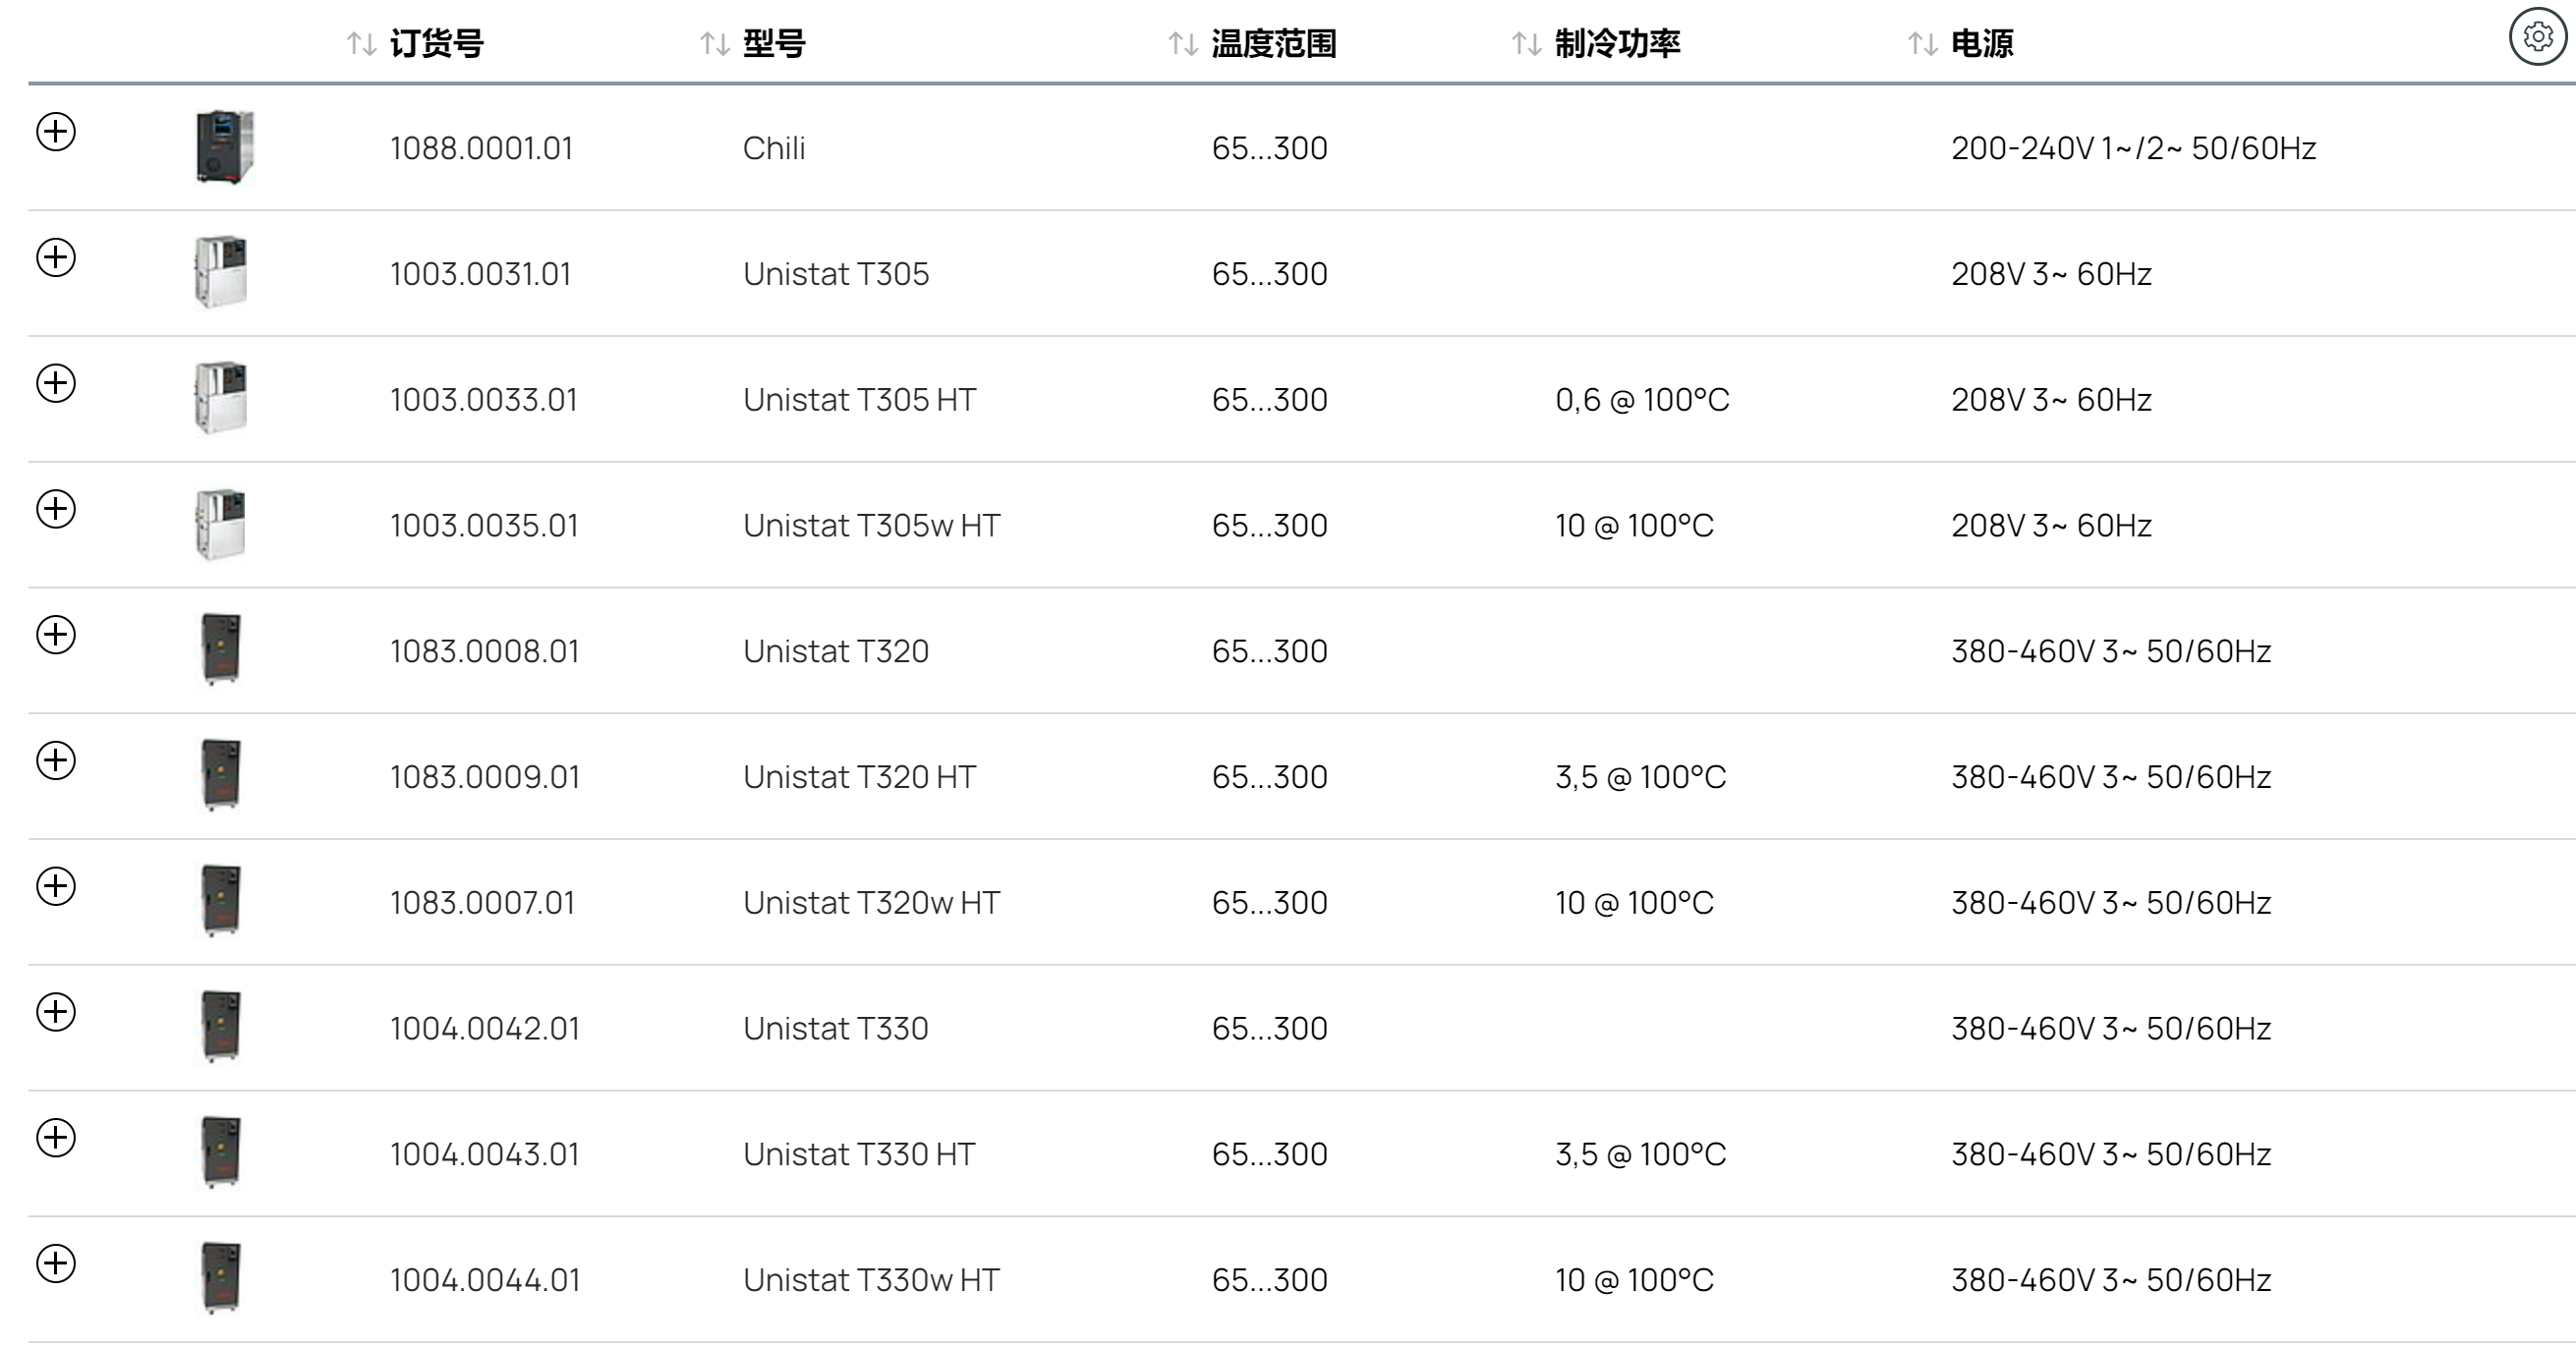Image resolution: width=2576 pixels, height=1347 pixels.
Task: Select order number 1088.0001.01
Action: pyautogui.click(x=481, y=148)
